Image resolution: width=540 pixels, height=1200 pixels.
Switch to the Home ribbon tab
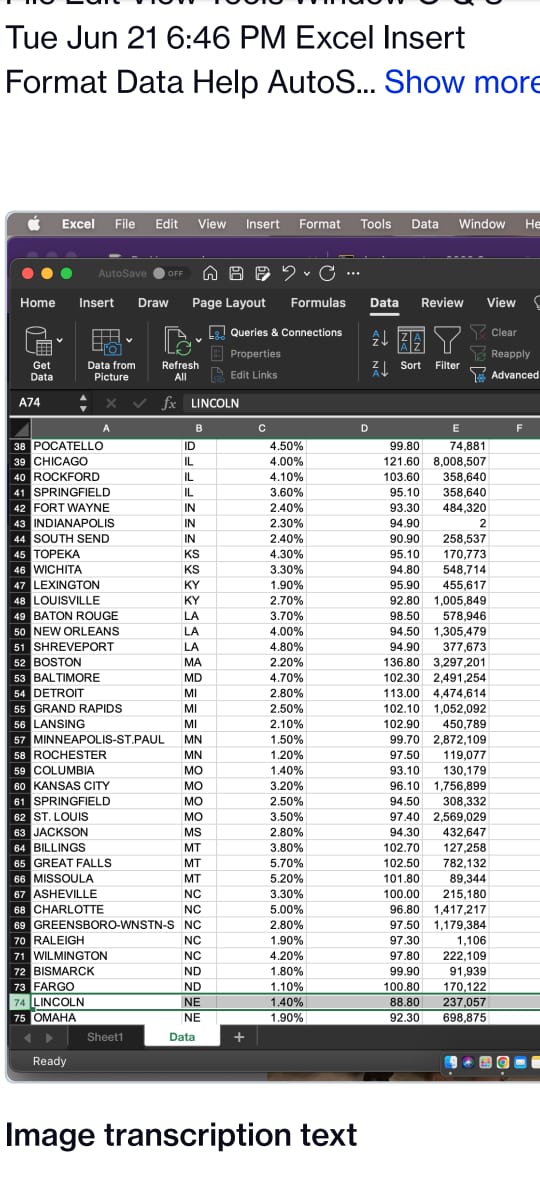[38, 303]
